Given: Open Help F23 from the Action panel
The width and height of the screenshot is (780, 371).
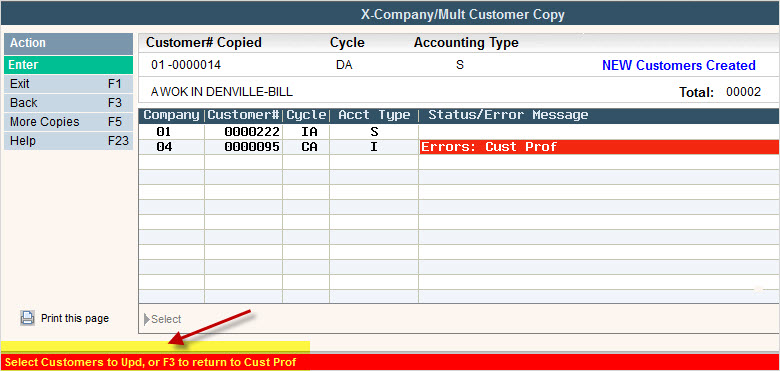Looking at the screenshot, I should (69, 141).
